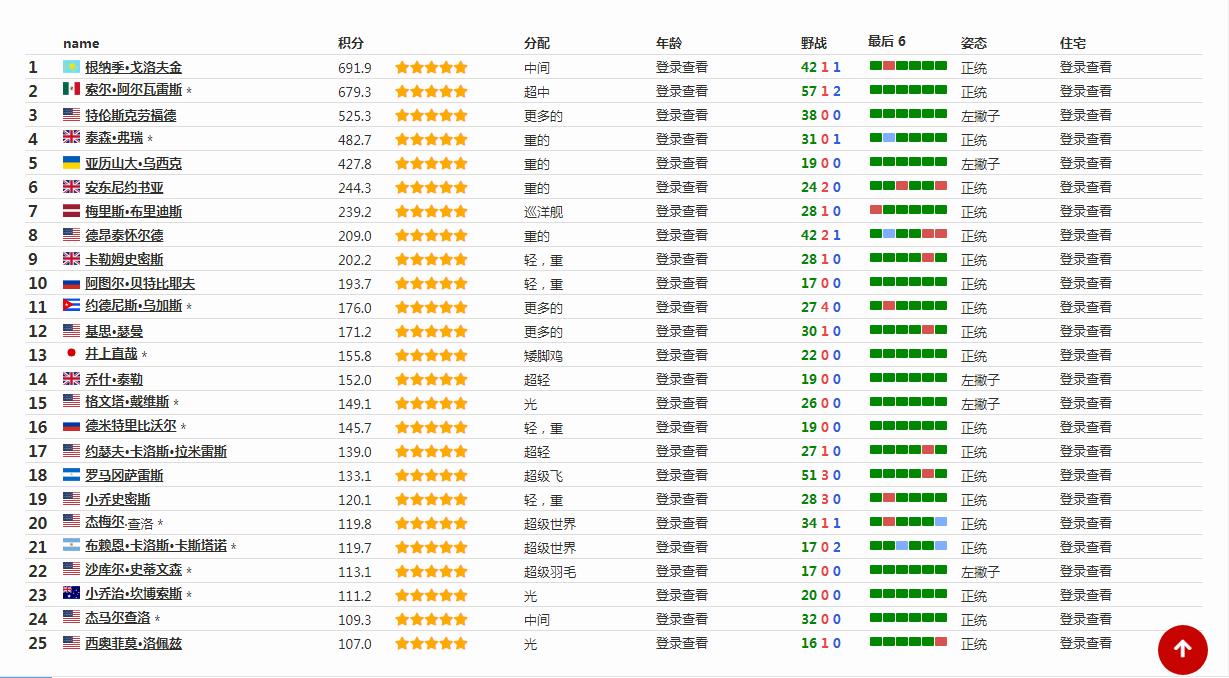This screenshot has width=1229, height=678.
Task: Click the red scroll-to-top arrow button
Action: click(1182, 650)
